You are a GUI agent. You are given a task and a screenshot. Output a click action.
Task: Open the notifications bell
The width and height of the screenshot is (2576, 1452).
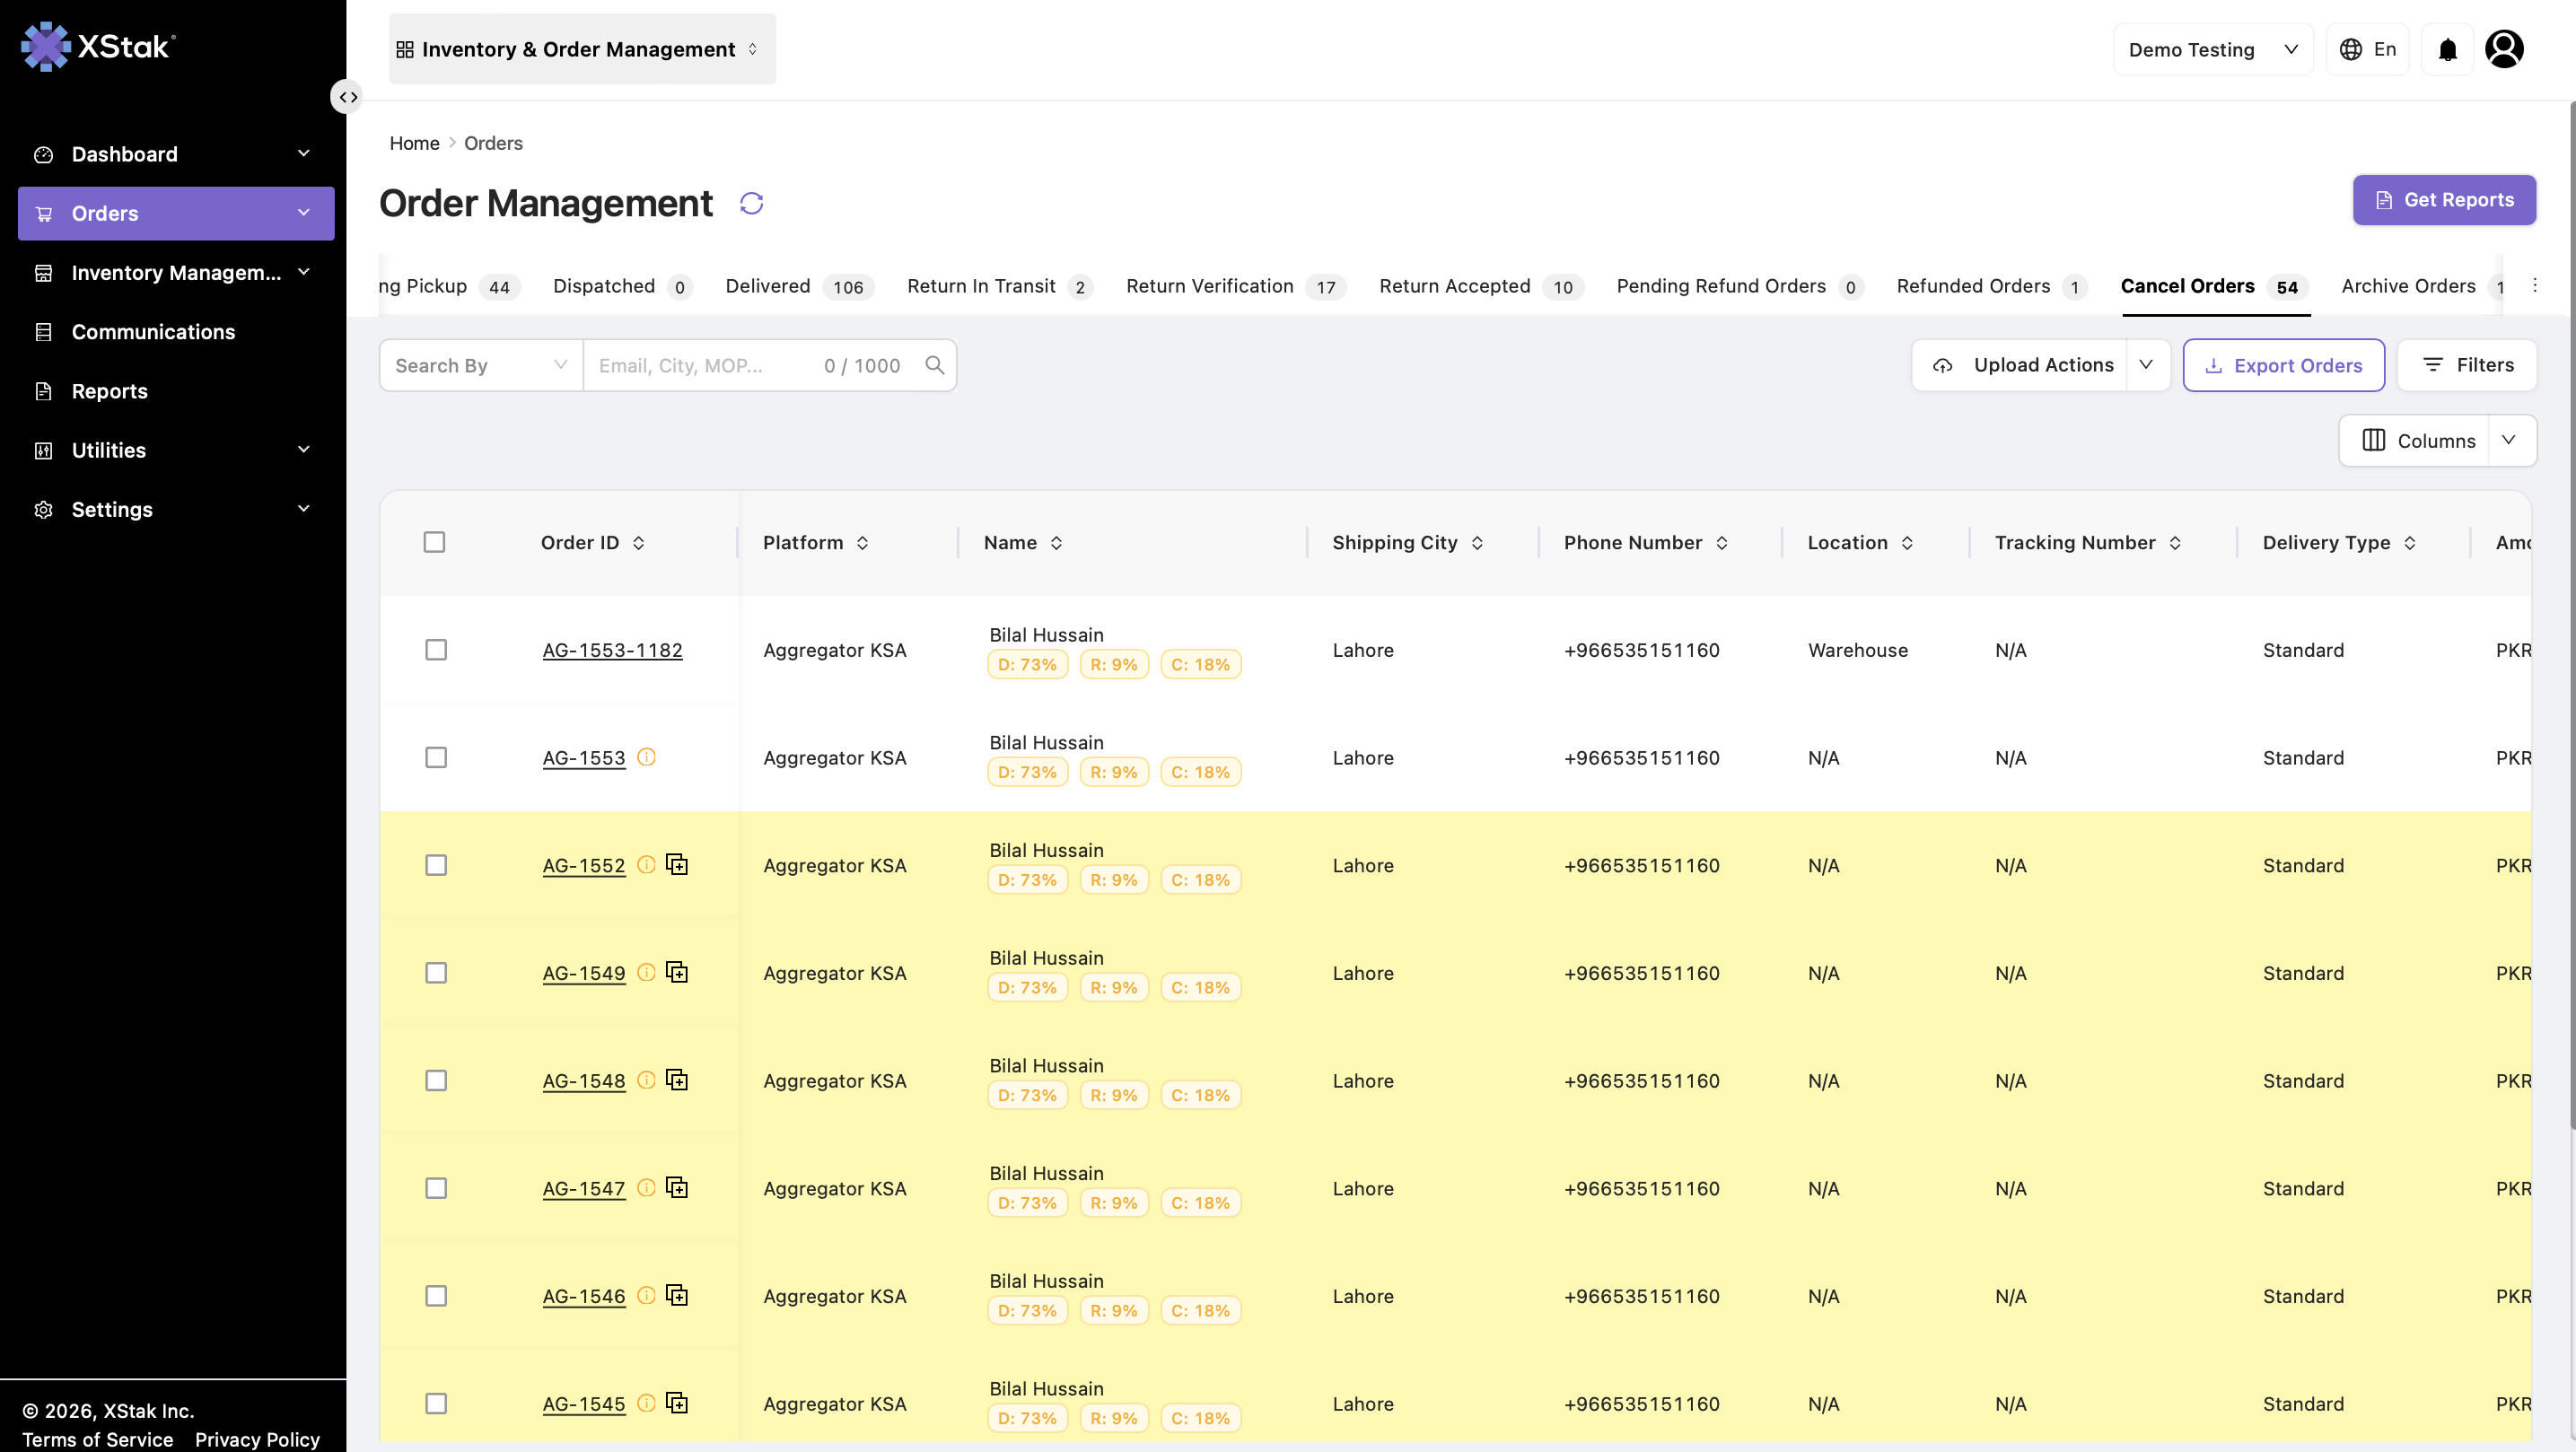click(2447, 49)
